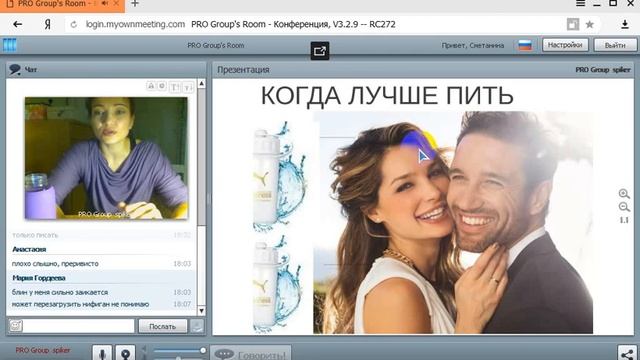Click message 'может перезагрузить нифиган не понимаю'

[x=80, y=304]
